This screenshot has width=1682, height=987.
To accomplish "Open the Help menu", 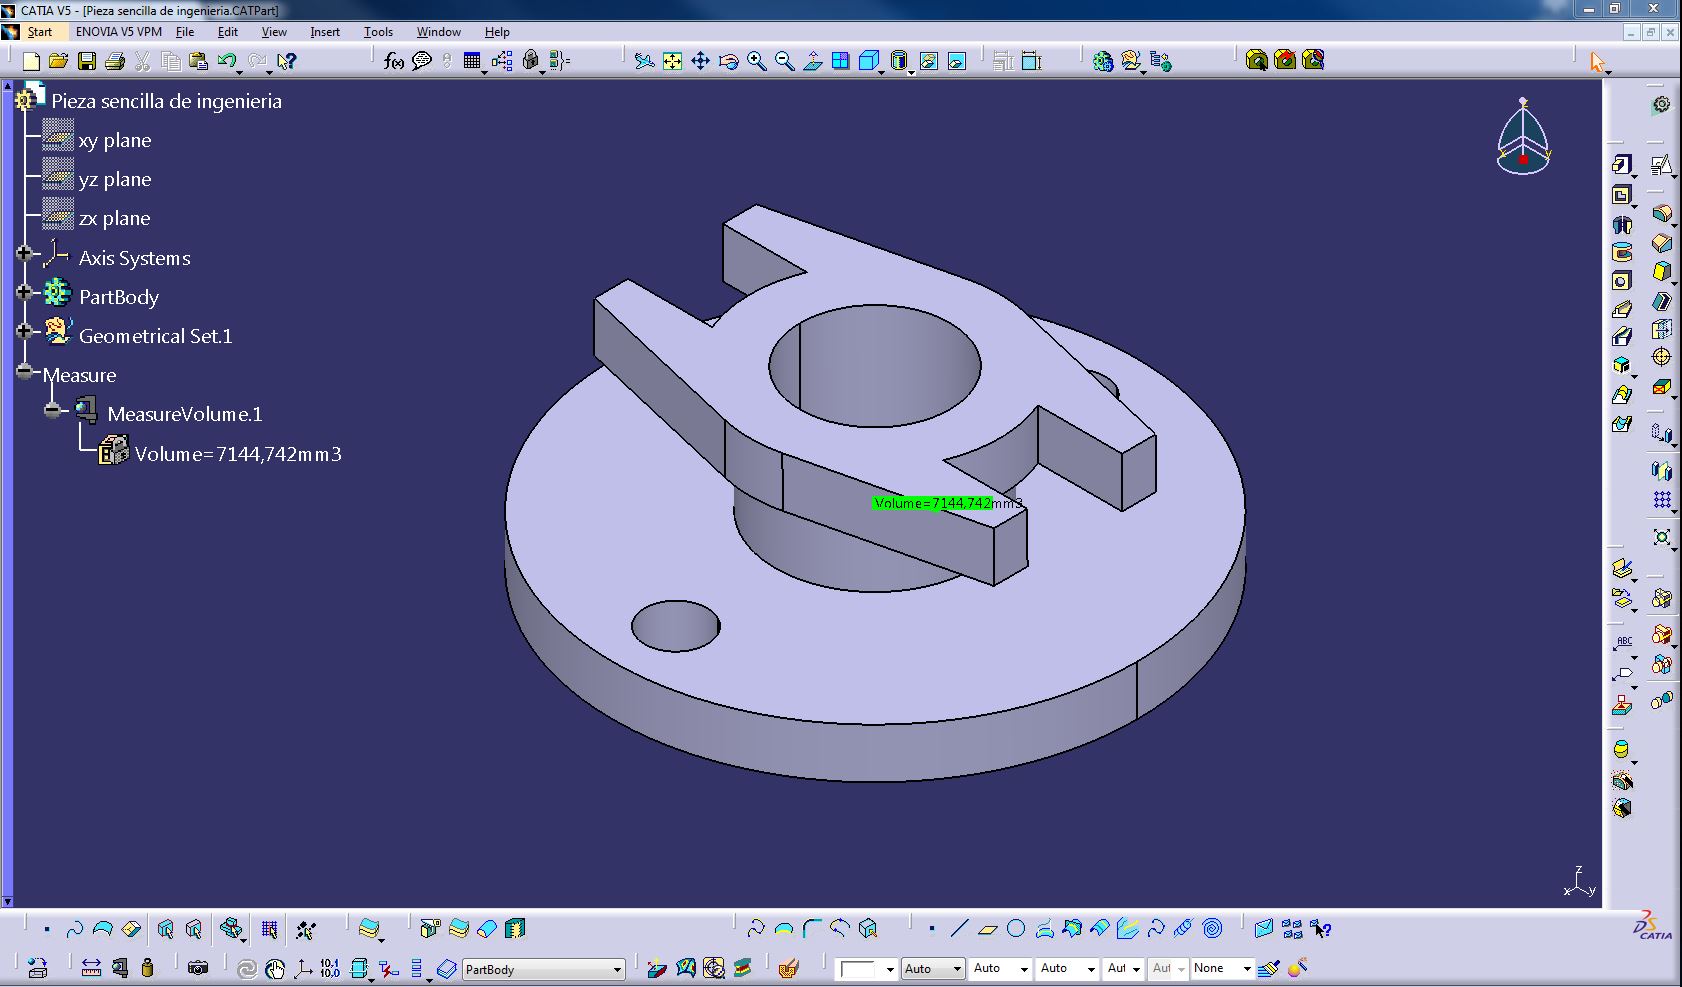I will point(497,32).
